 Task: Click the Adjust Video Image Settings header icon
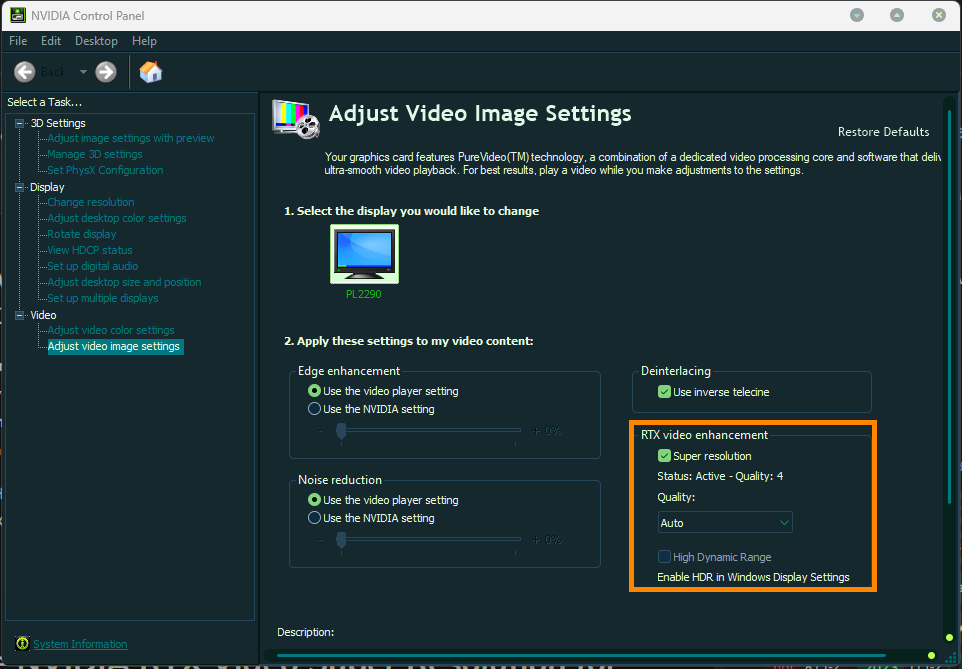tap(296, 118)
